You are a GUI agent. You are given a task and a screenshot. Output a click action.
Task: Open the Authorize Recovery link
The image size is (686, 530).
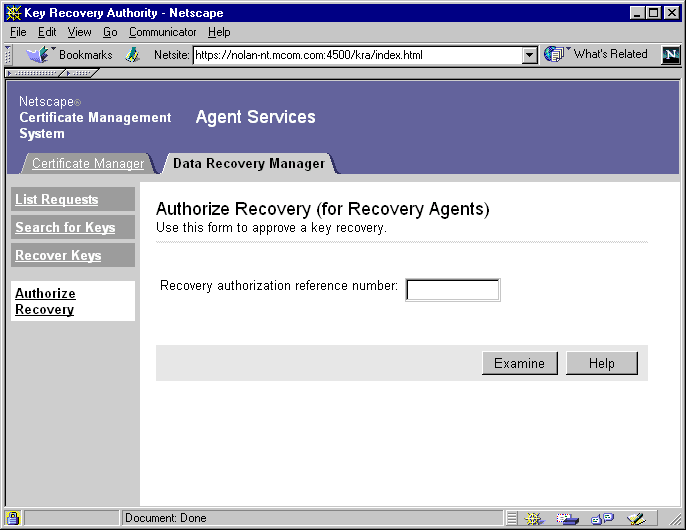click(x=45, y=301)
